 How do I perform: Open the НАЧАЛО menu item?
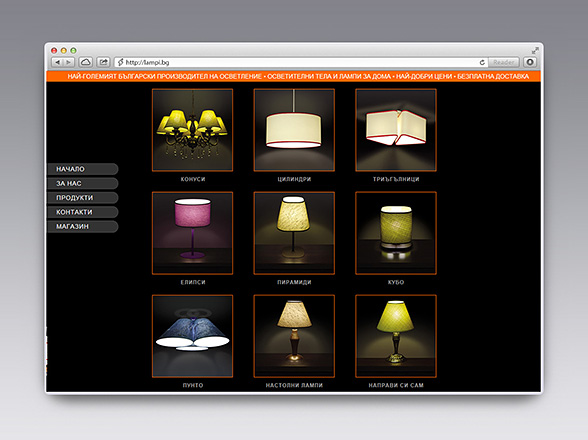pos(82,169)
